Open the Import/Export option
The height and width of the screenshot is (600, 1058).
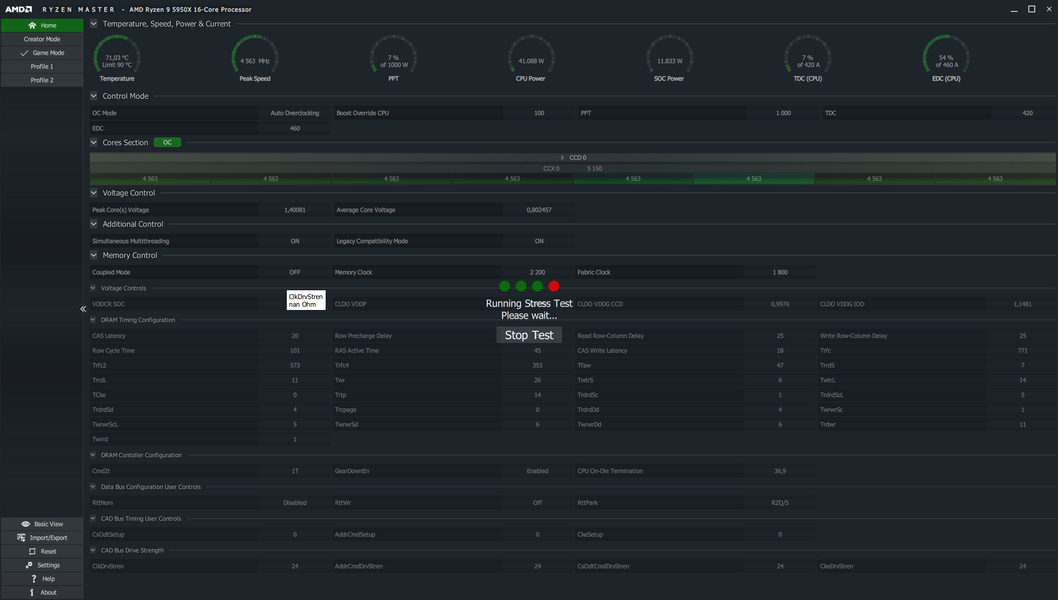[42, 537]
